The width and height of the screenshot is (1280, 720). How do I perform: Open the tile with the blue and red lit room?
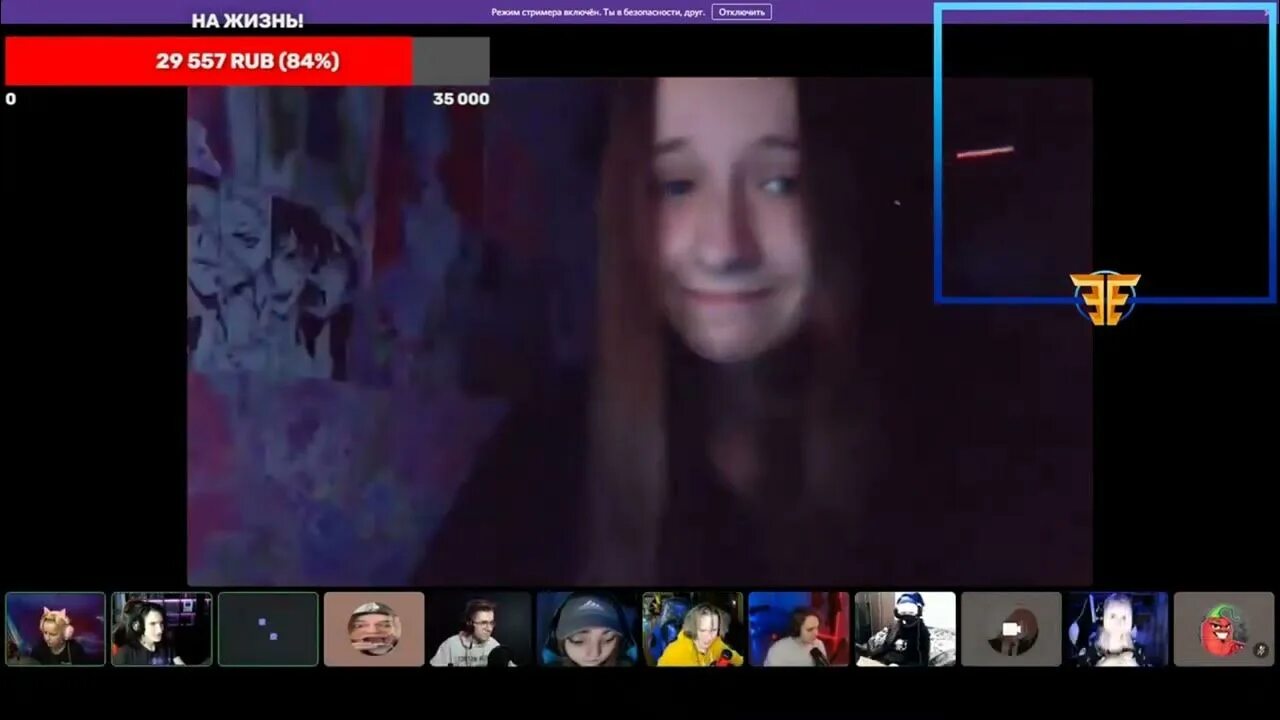pos(799,629)
